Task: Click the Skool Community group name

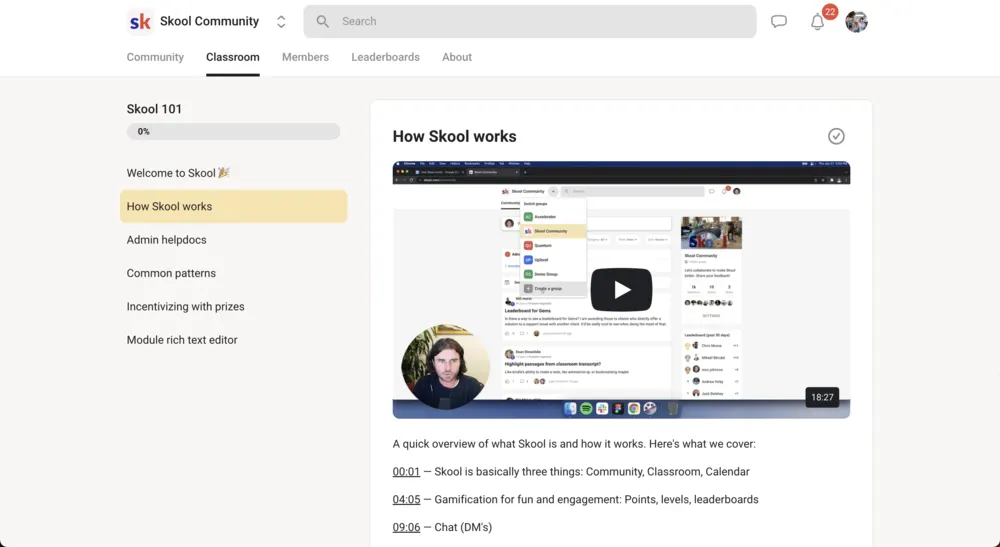Action: (x=209, y=21)
